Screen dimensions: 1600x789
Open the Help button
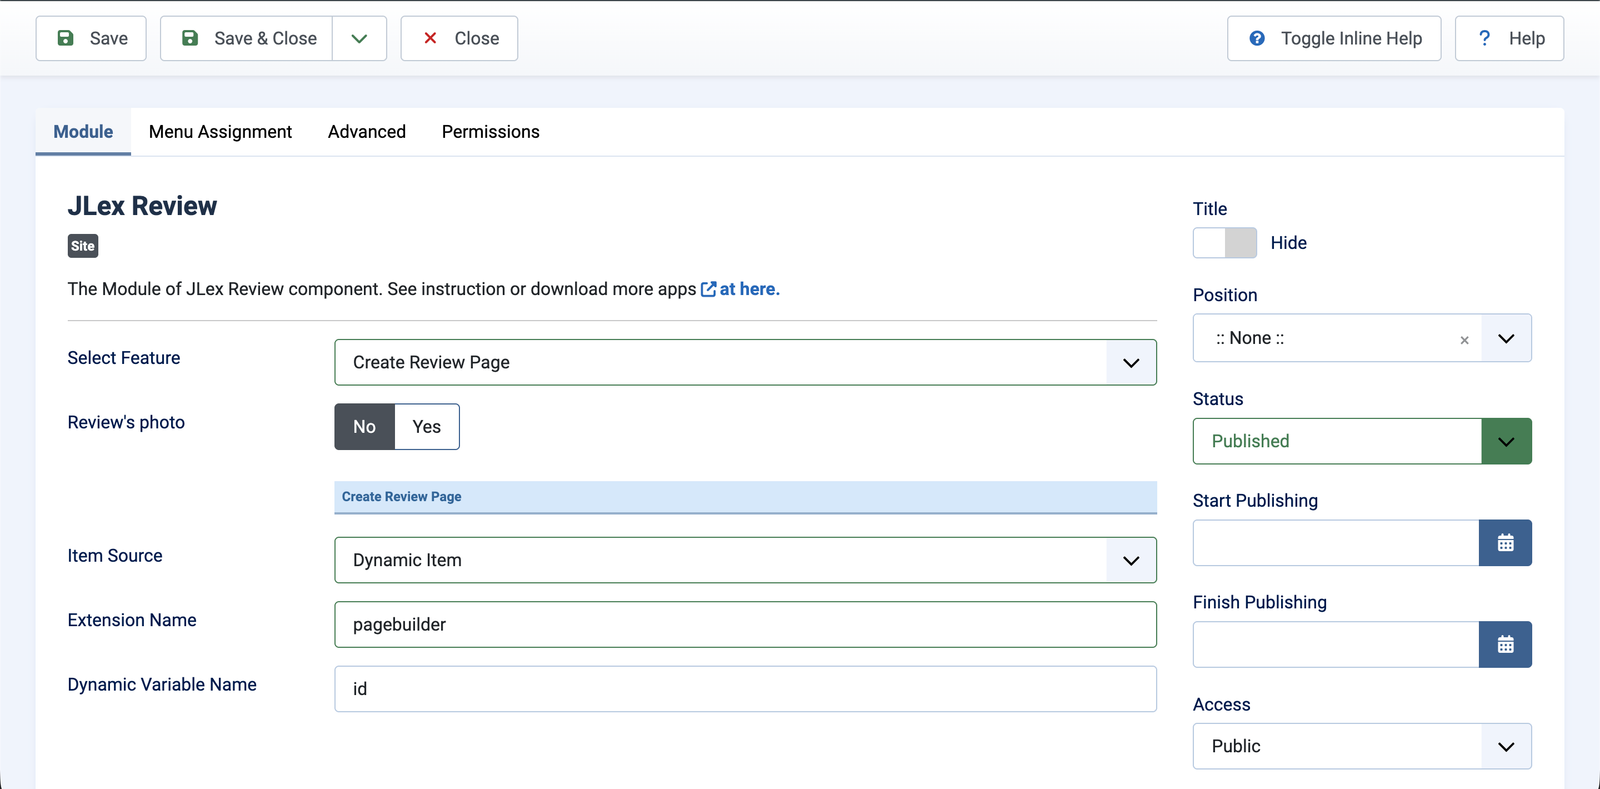(x=1509, y=38)
